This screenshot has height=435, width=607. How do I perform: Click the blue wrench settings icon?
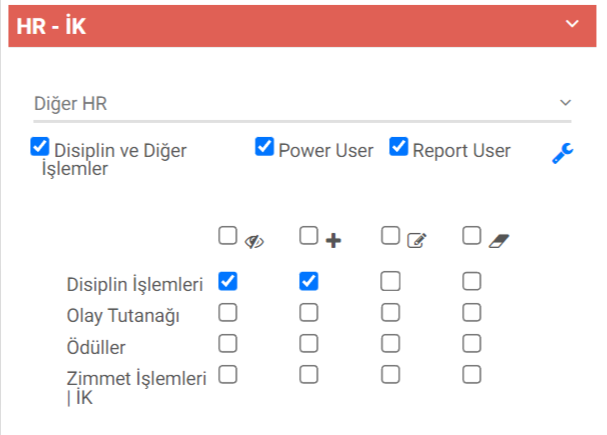tap(563, 154)
